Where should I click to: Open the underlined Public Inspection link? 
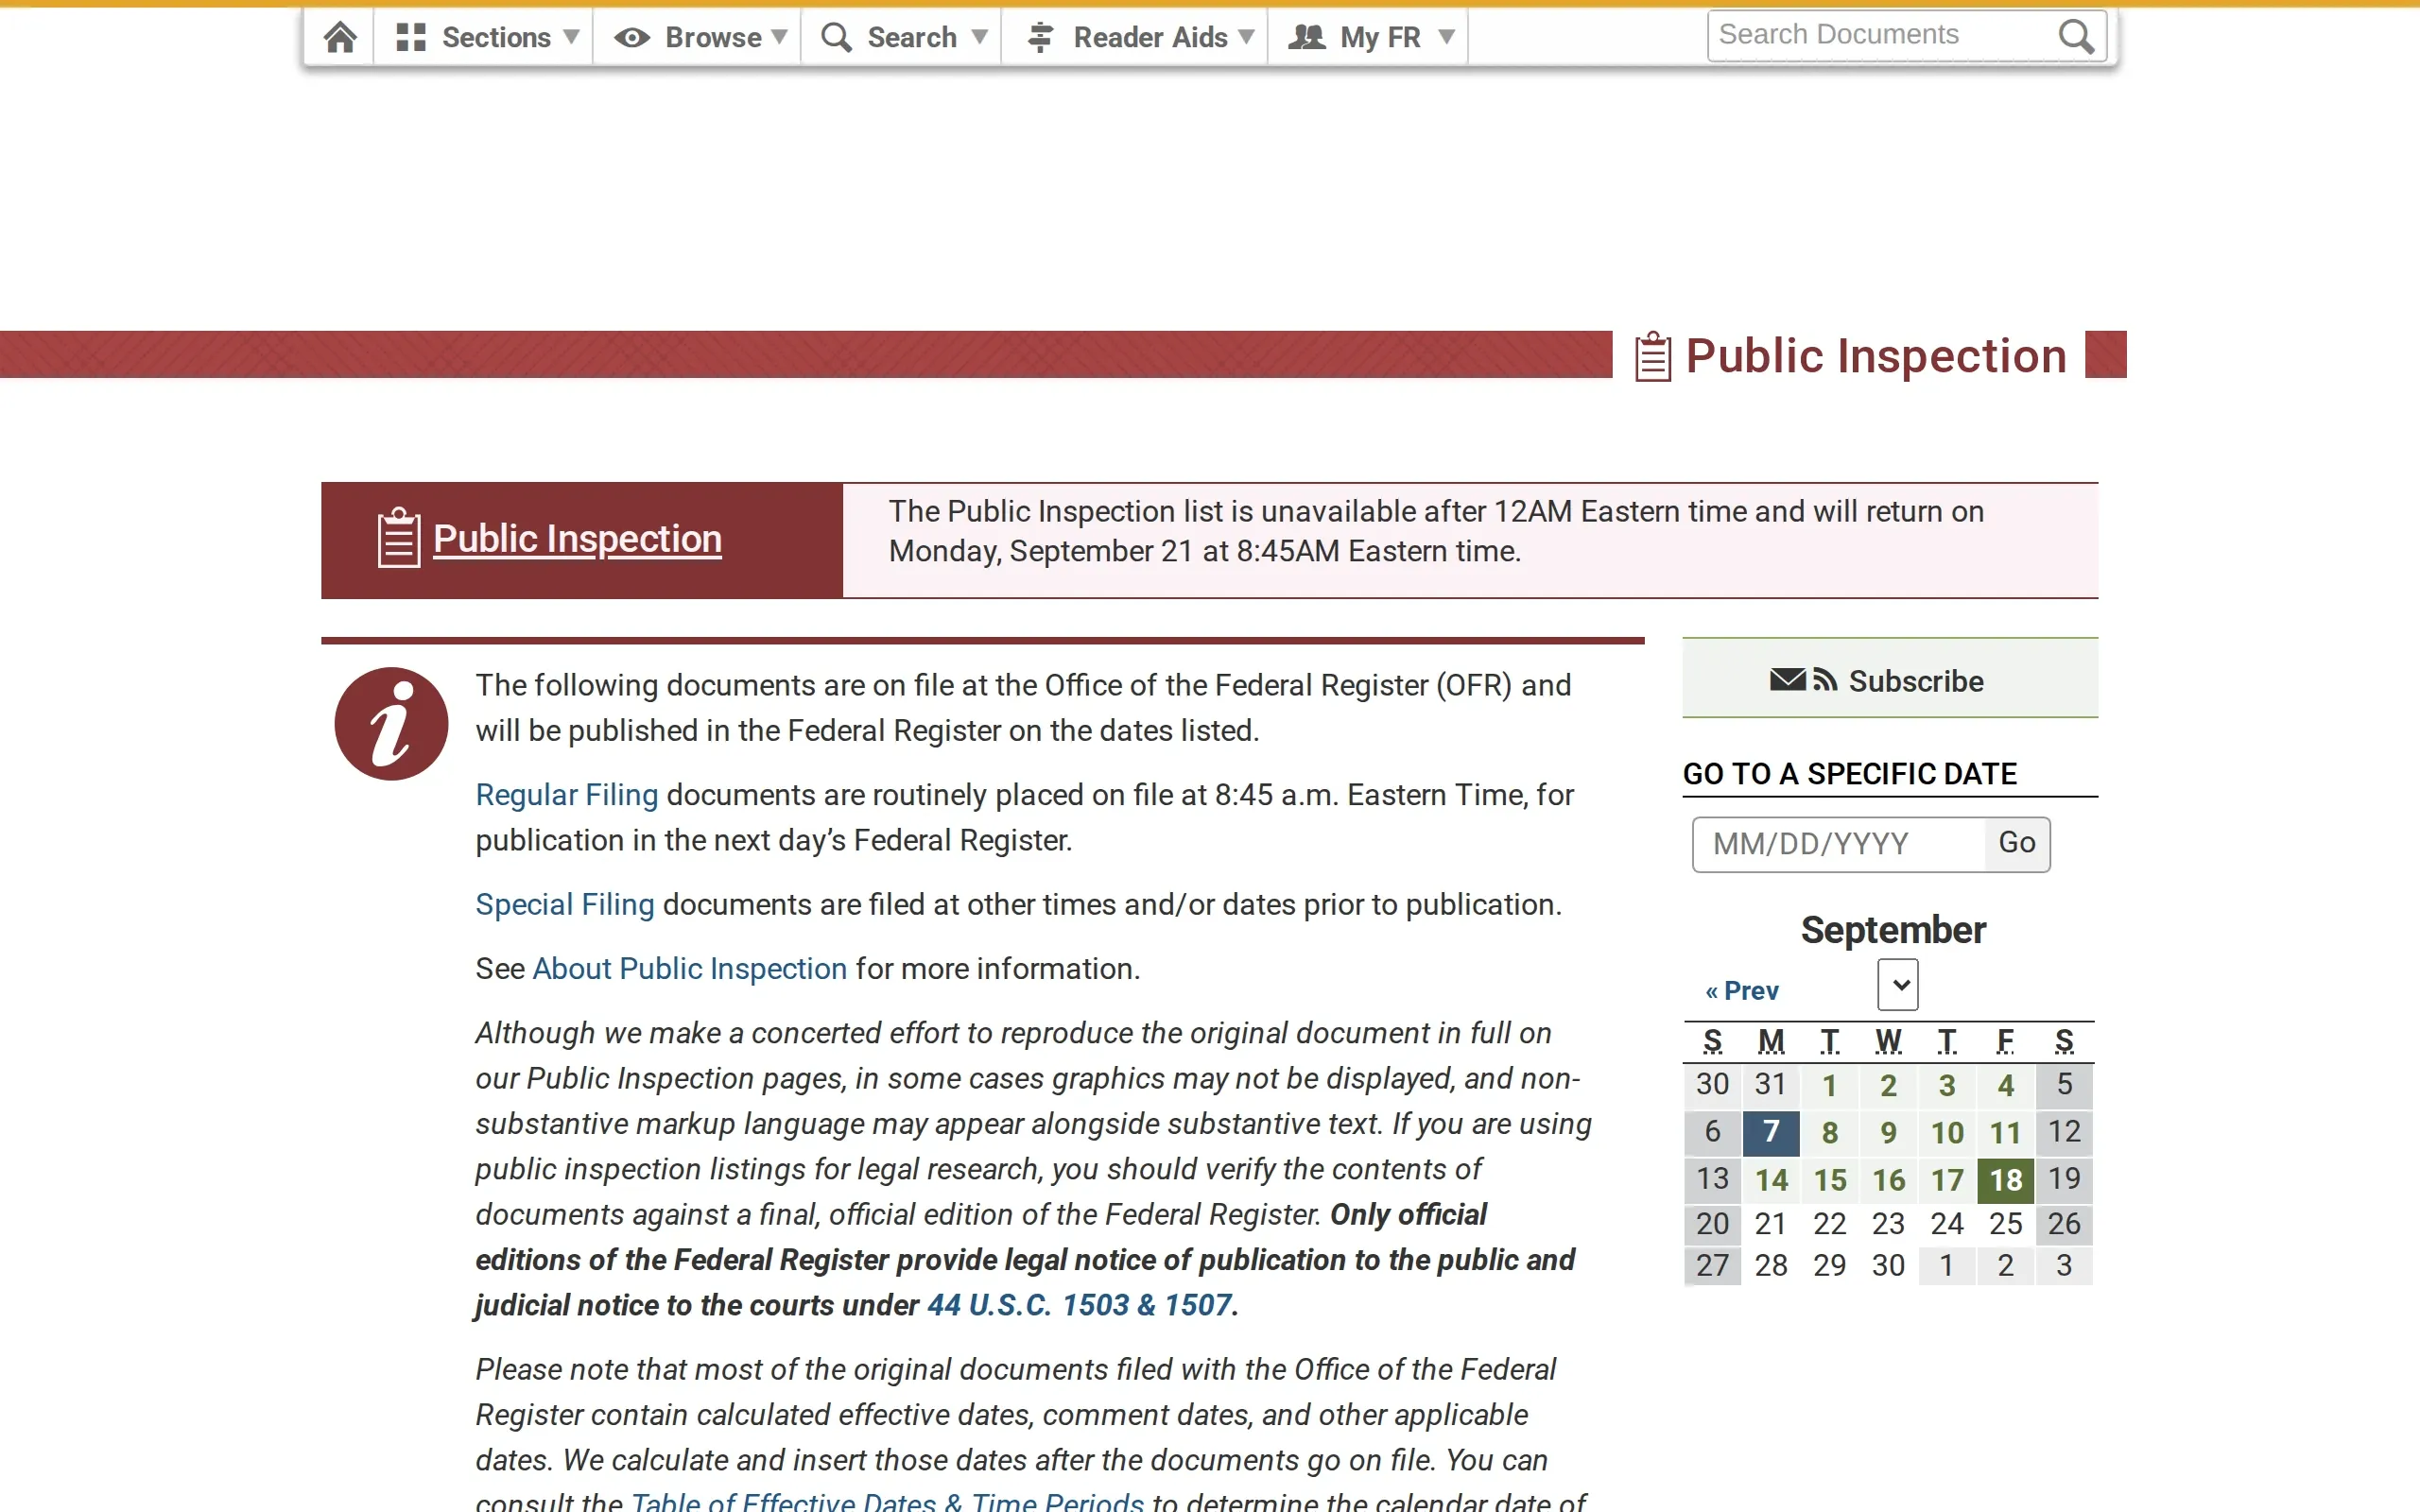click(x=577, y=539)
